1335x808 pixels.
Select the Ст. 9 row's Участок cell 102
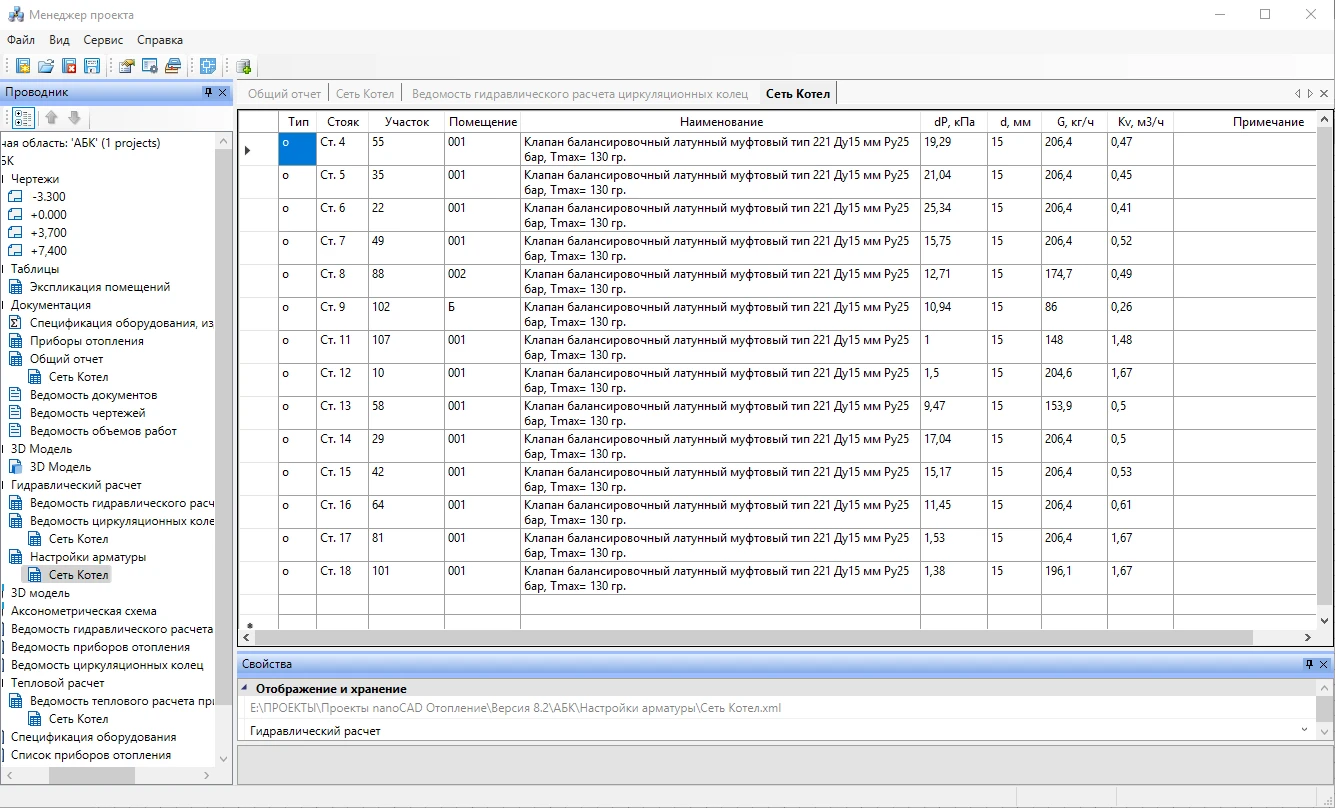[x=405, y=308]
